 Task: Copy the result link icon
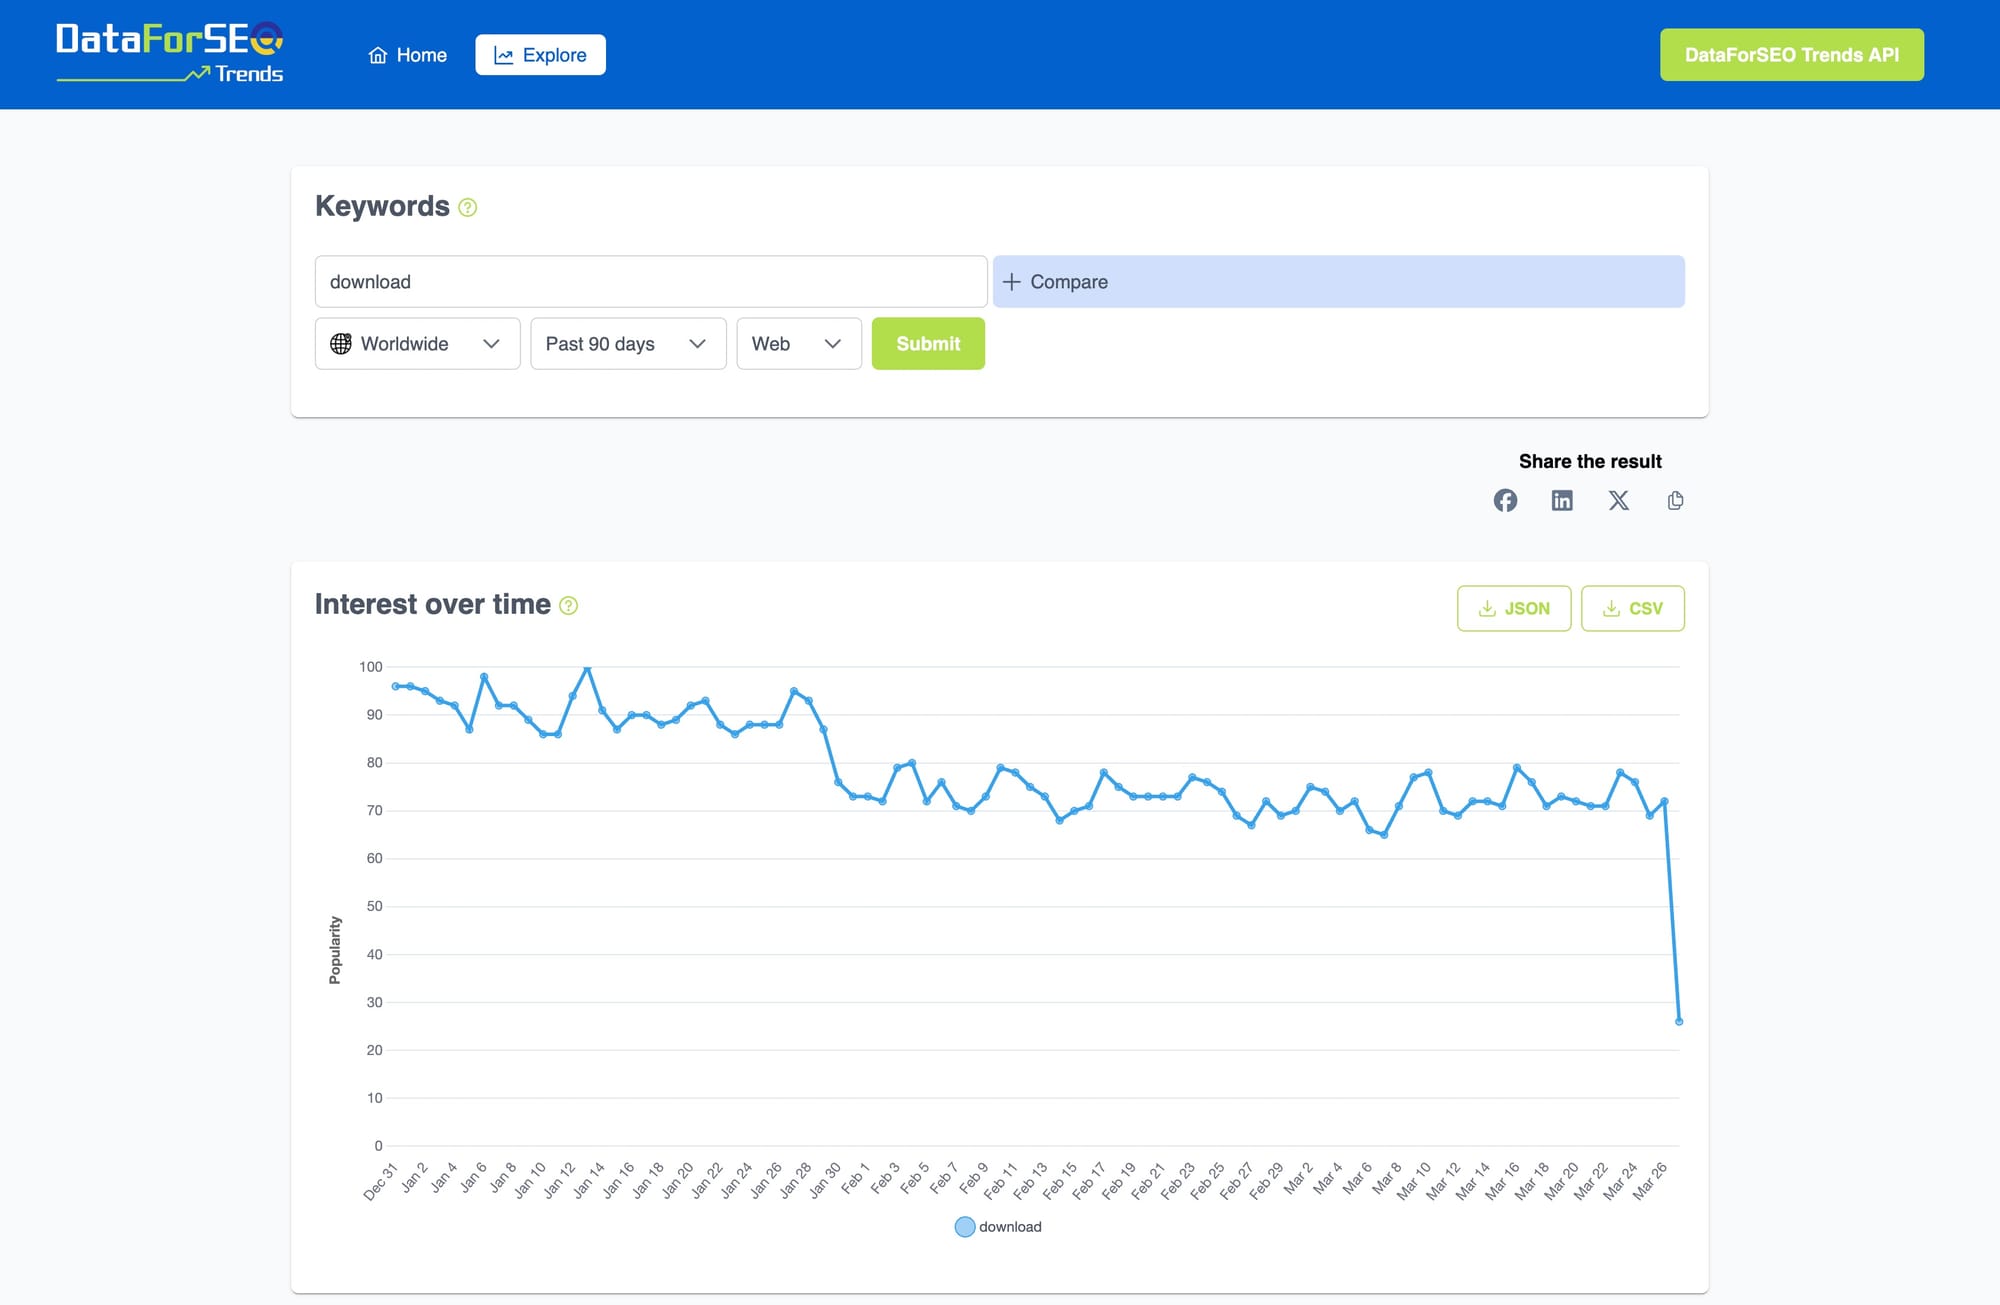pos(1676,500)
